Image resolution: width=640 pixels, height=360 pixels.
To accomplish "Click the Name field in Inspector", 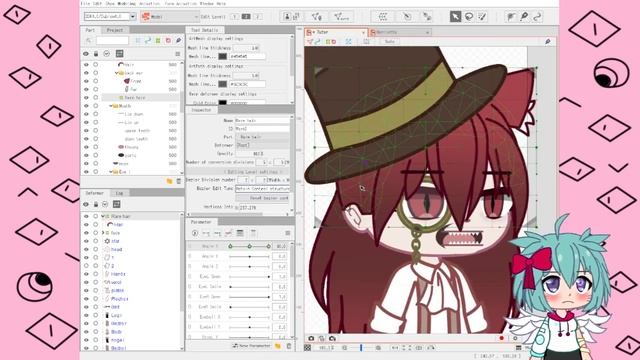I will click(262, 120).
